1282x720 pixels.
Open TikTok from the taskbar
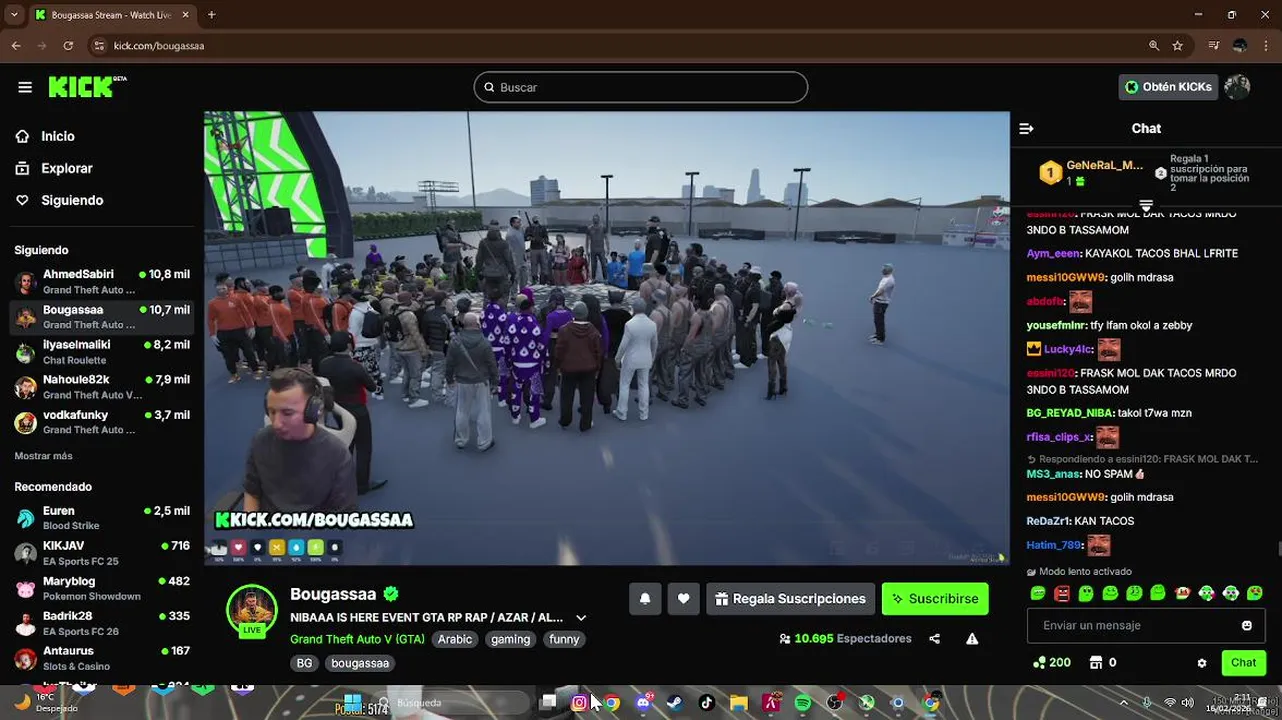click(707, 703)
